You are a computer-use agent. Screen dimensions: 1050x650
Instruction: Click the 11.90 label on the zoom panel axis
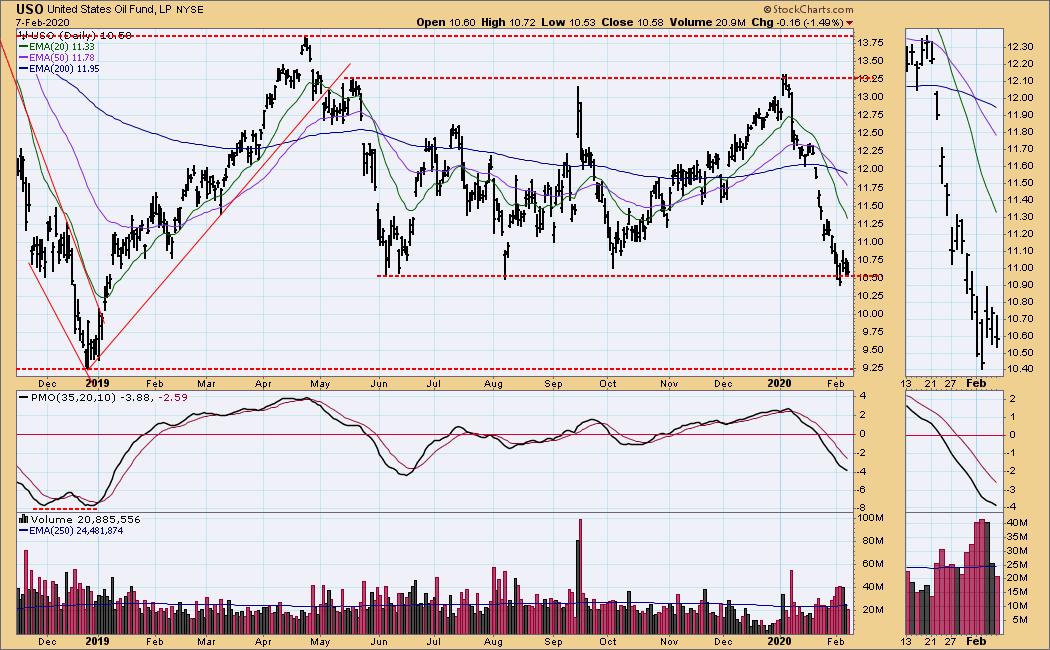pos(1018,115)
